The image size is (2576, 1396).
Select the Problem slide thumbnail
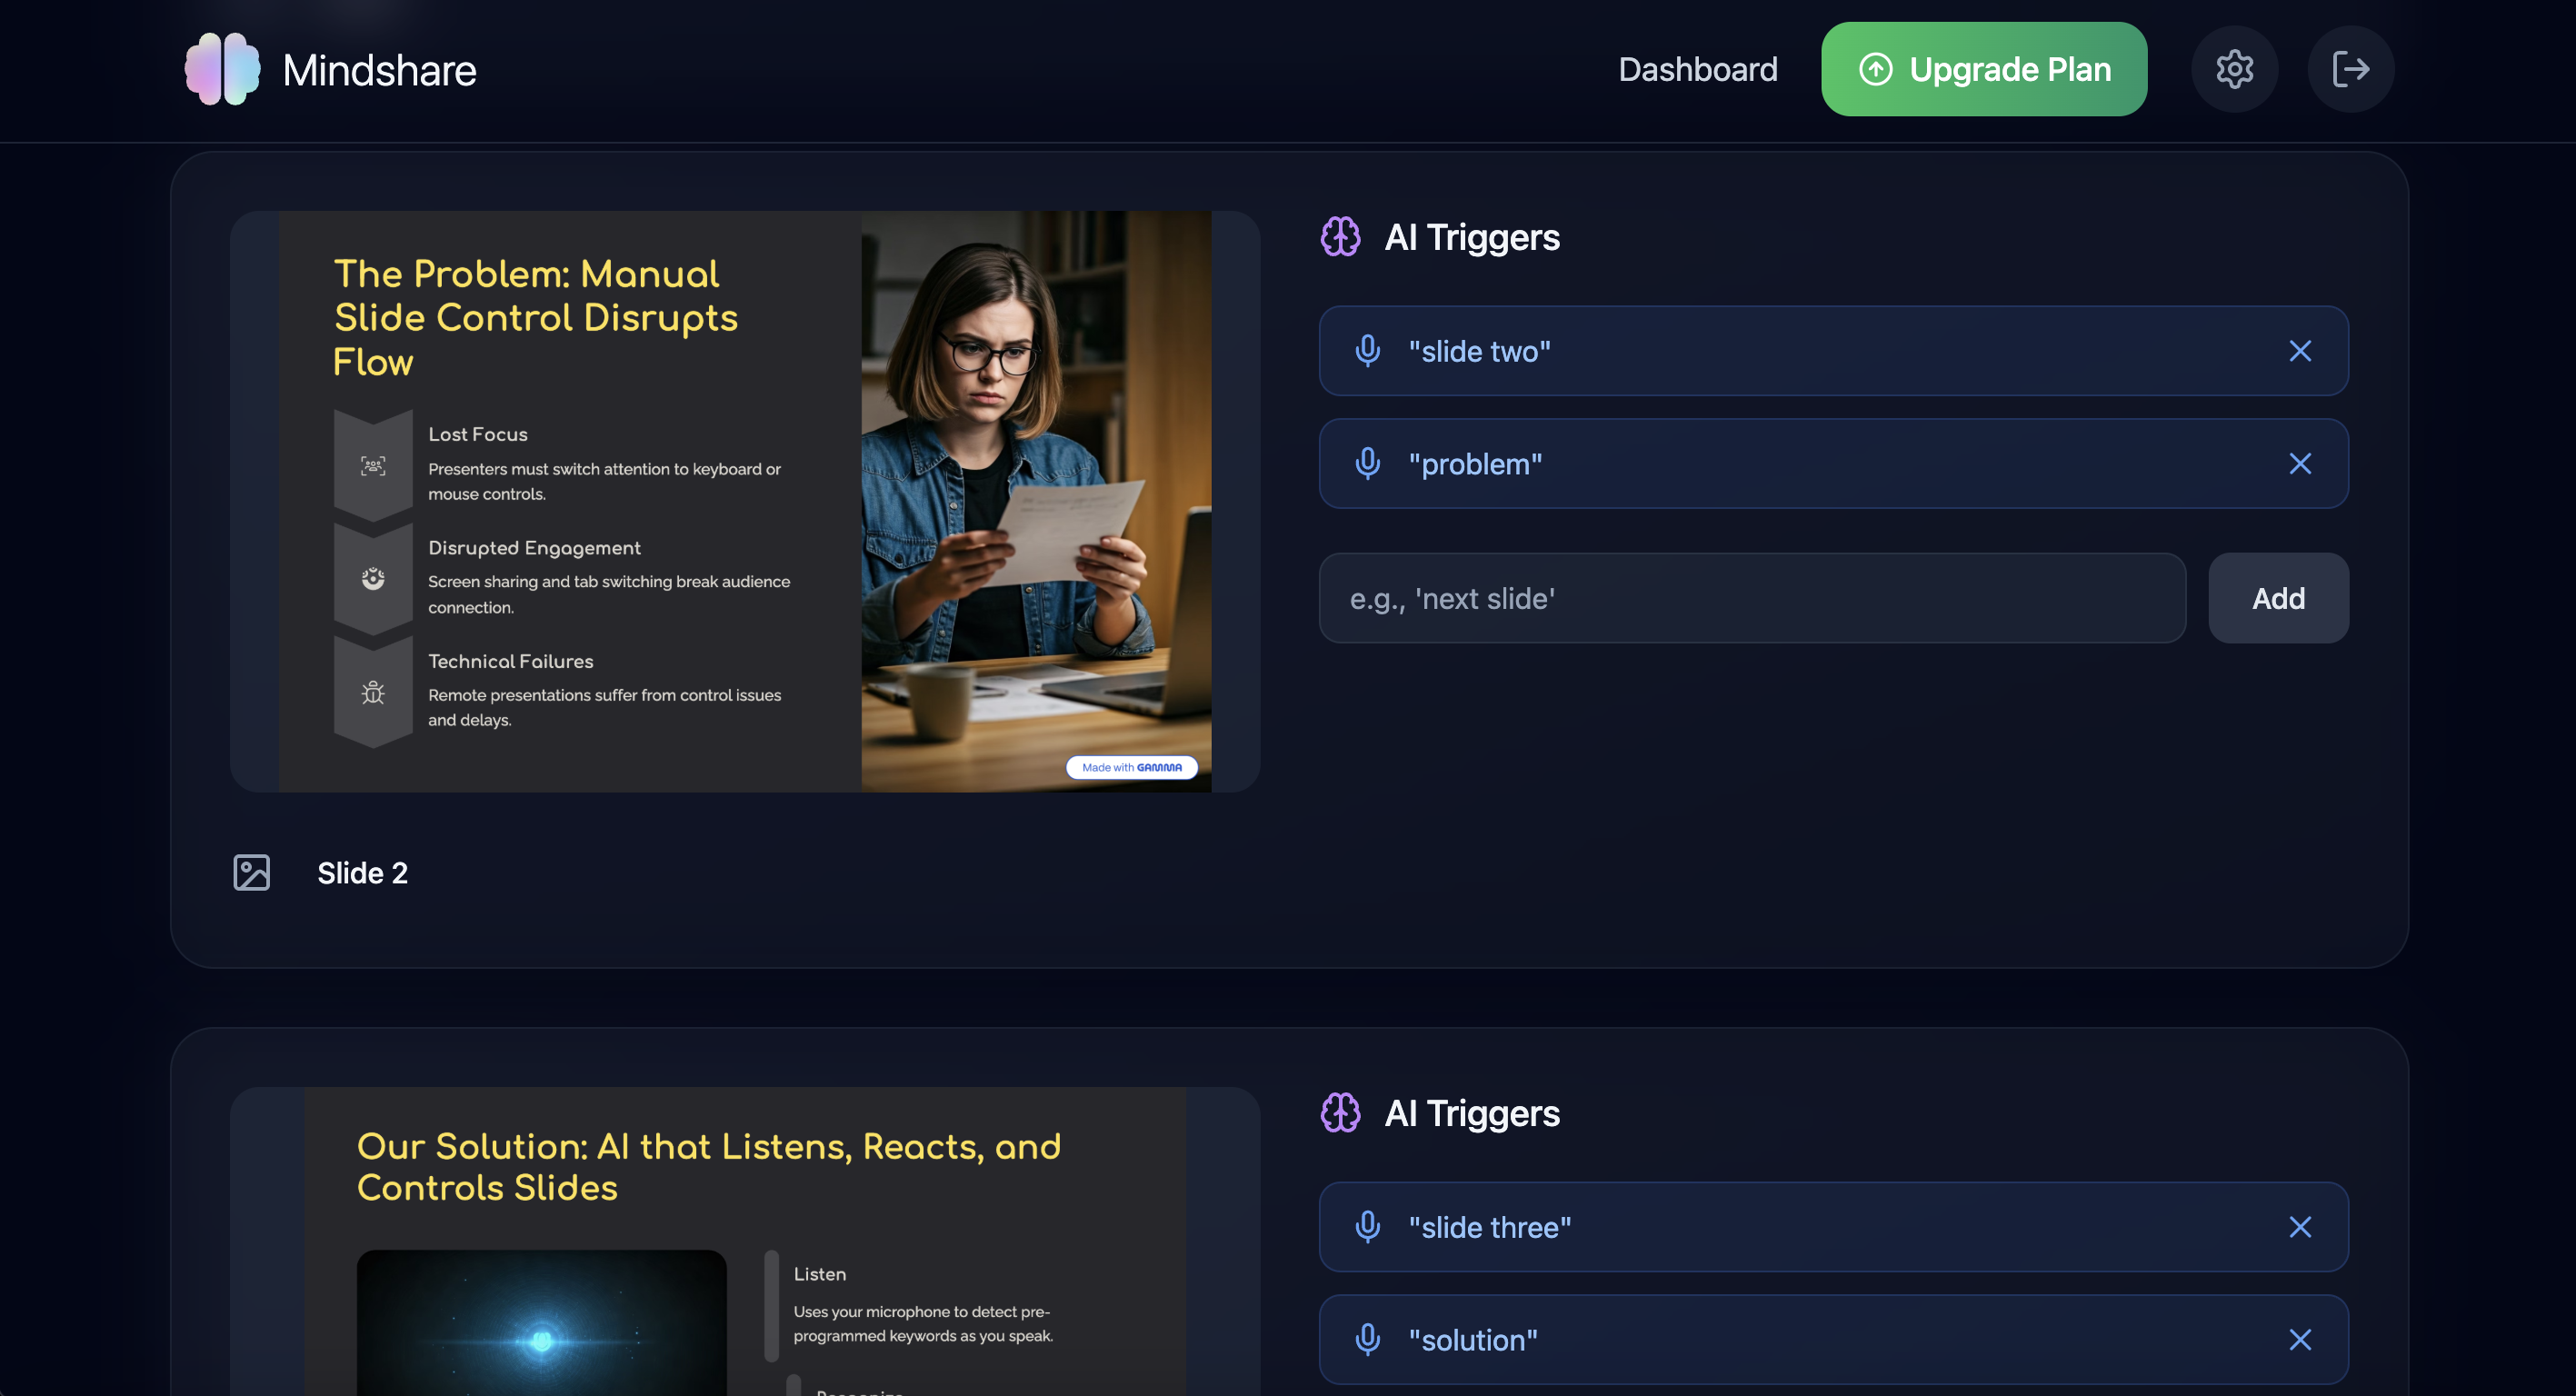point(744,501)
